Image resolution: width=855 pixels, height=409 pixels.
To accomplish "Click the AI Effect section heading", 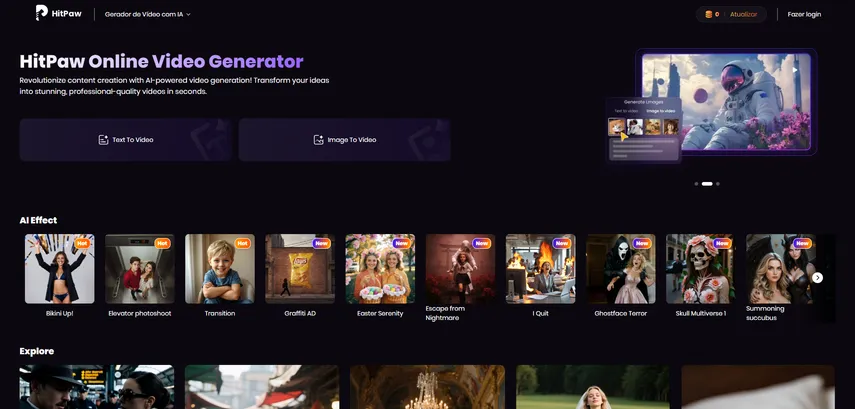I will [x=38, y=220].
